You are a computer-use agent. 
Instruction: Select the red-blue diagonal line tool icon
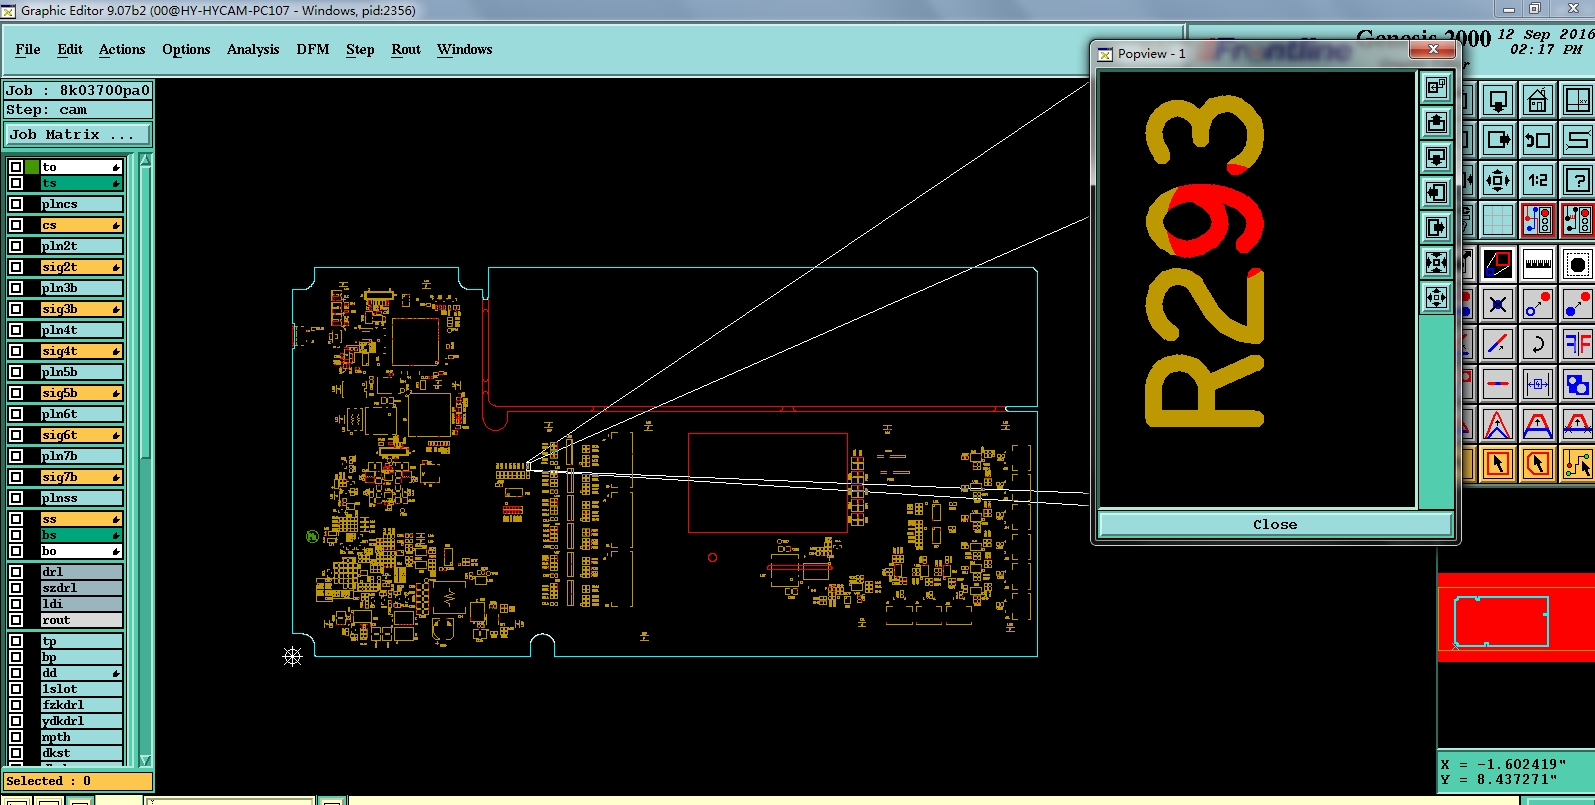point(1497,344)
